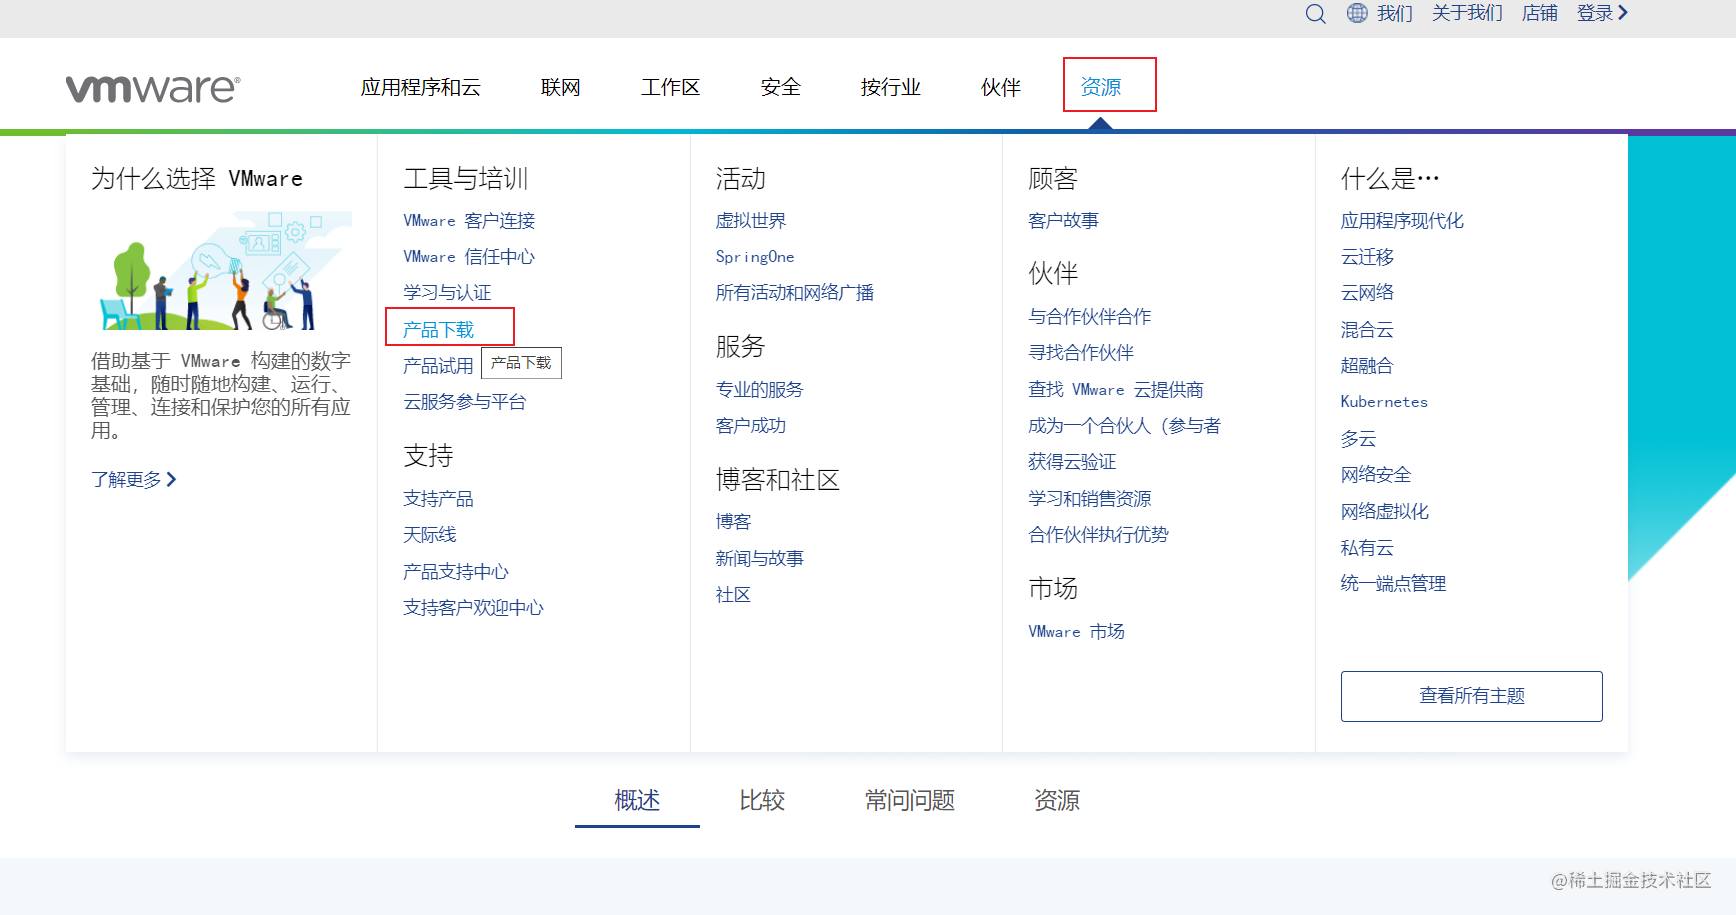Viewport: 1736px width, 915px height.
Task: Open the 虚拟世界 event link
Action: click(x=751, y=221)
